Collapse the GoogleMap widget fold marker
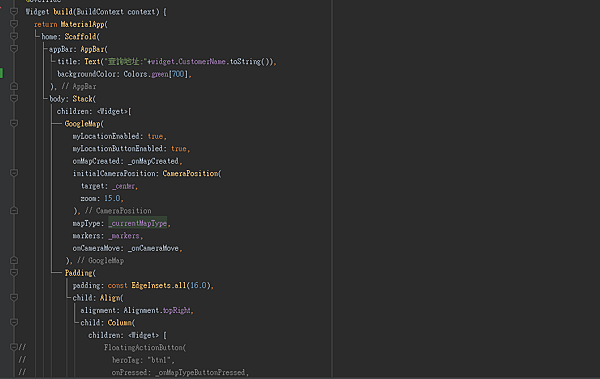 pyautogui.click(x=14, y=124)
